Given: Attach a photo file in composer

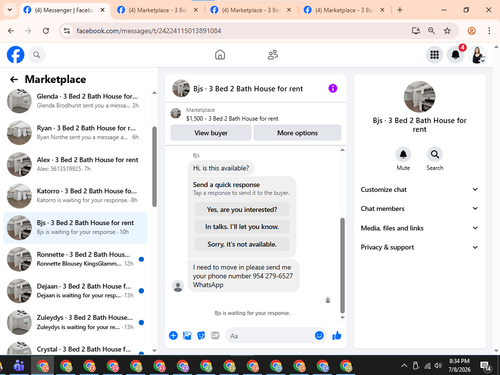Looking at the screenshot, I should pos(187,335).
